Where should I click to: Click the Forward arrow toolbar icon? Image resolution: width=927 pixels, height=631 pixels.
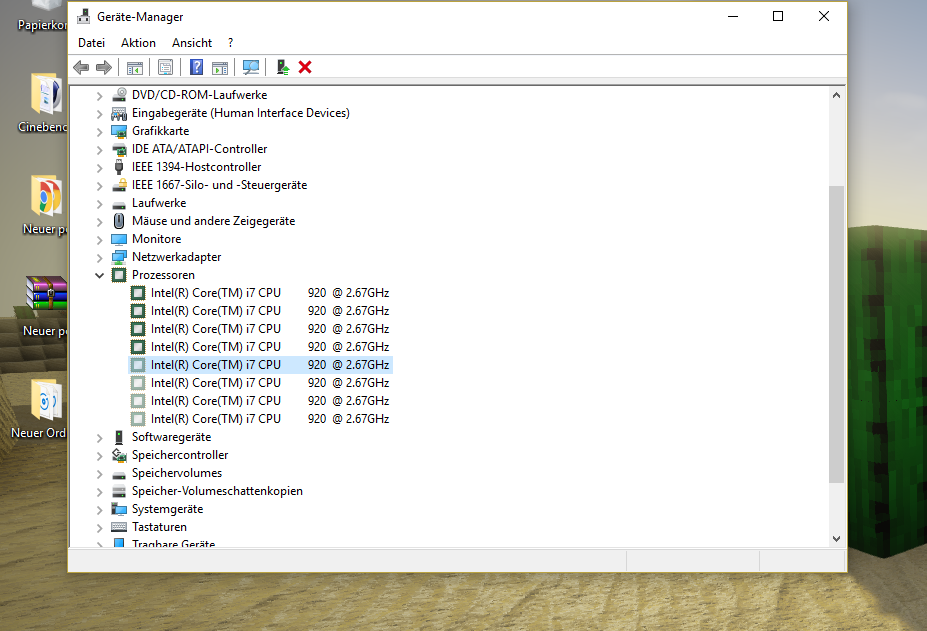pos(104,67)
